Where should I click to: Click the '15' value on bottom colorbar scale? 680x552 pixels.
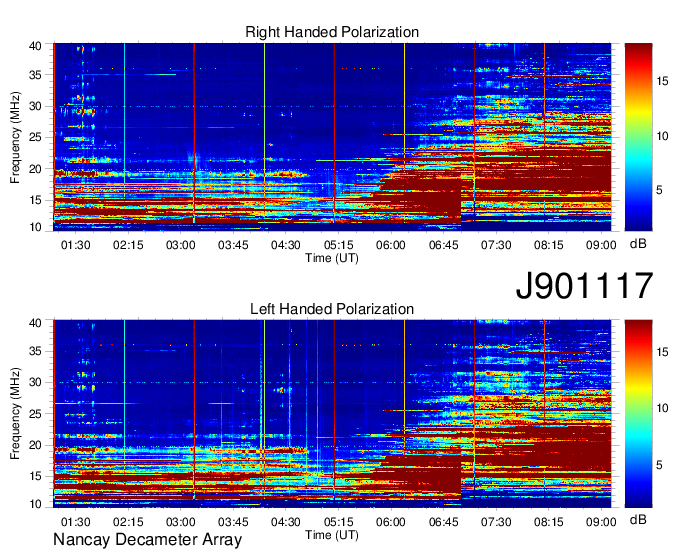[x=662, y=352]
